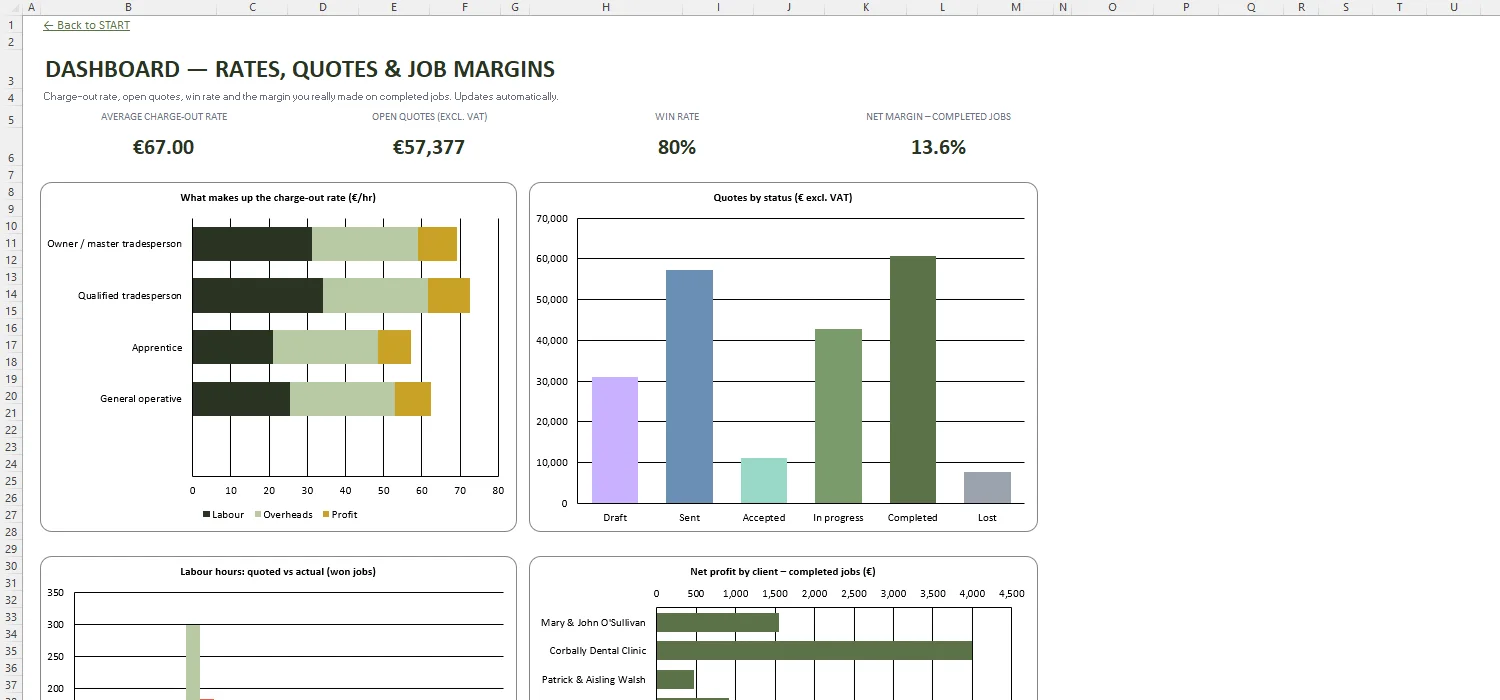Click the 4,500 axis value in Net profit chart

tap(1012, 594)
